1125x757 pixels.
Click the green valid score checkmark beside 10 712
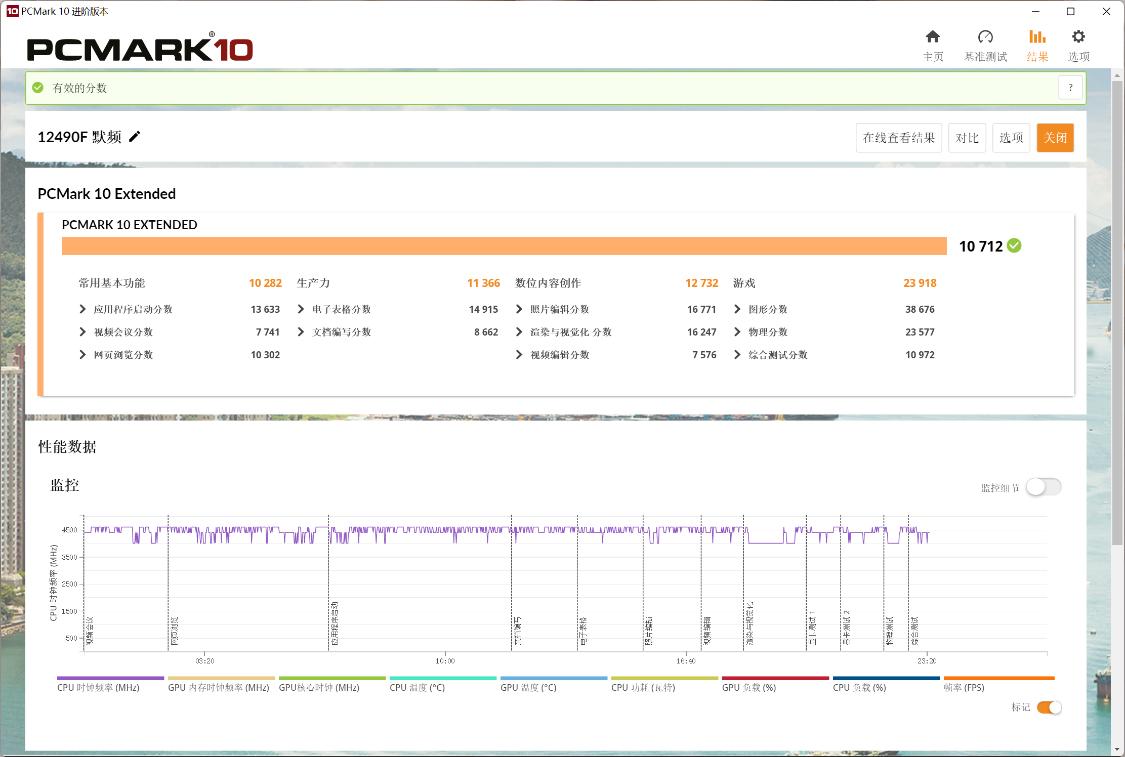1014,246
